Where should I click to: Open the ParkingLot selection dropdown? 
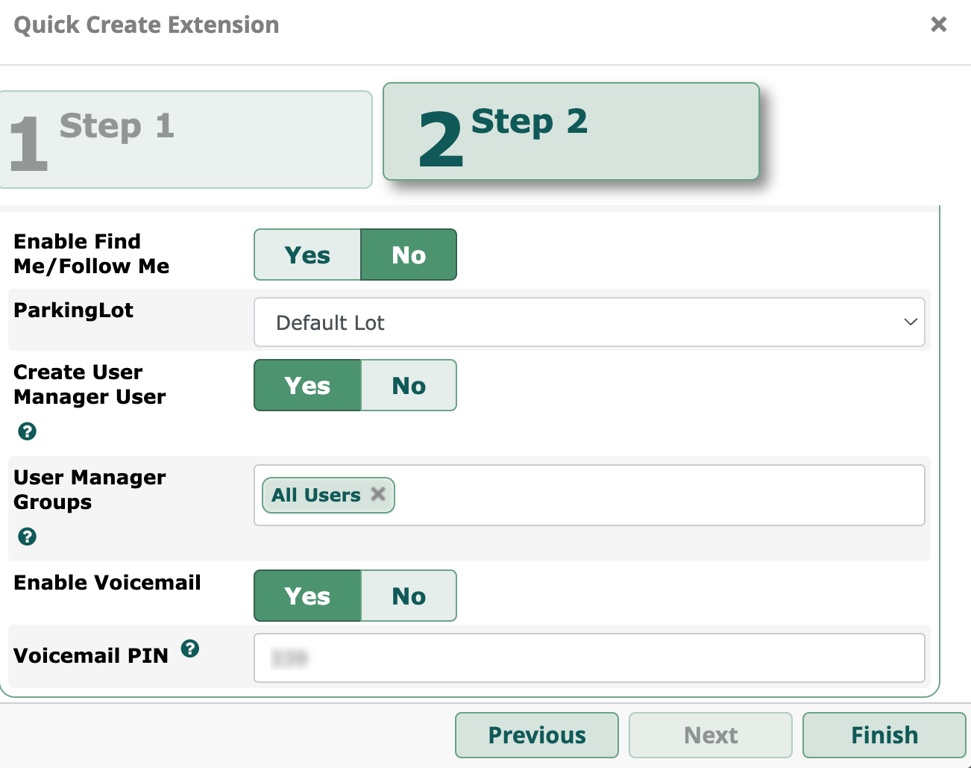[590, 322]
